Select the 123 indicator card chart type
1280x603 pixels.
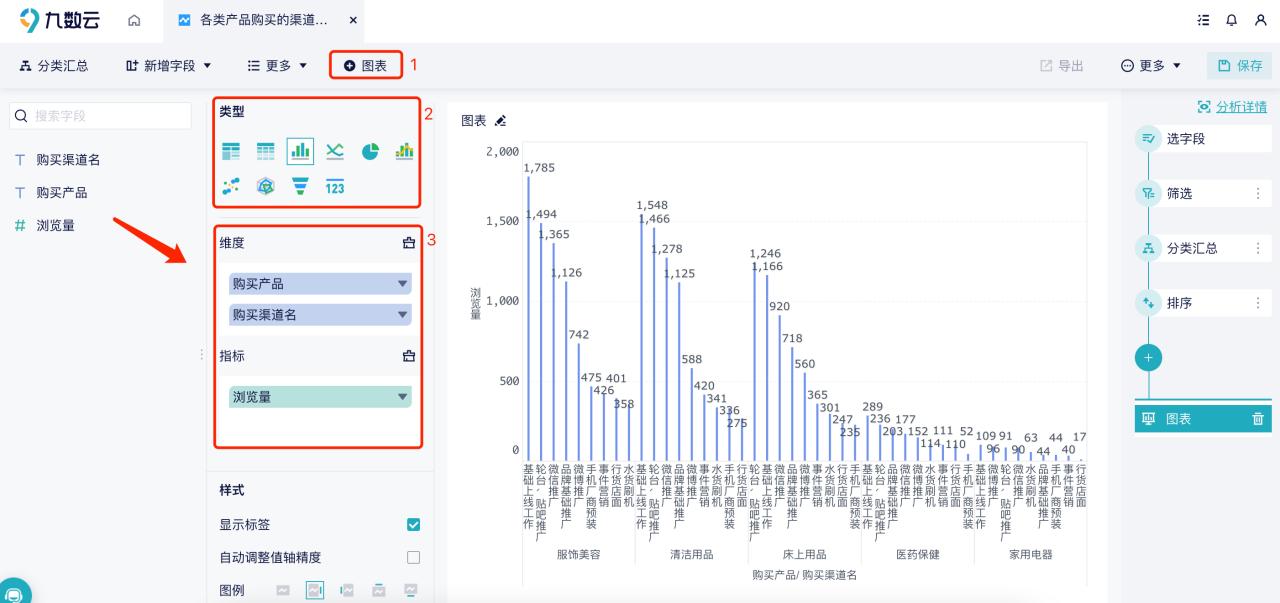pos(335,185)
